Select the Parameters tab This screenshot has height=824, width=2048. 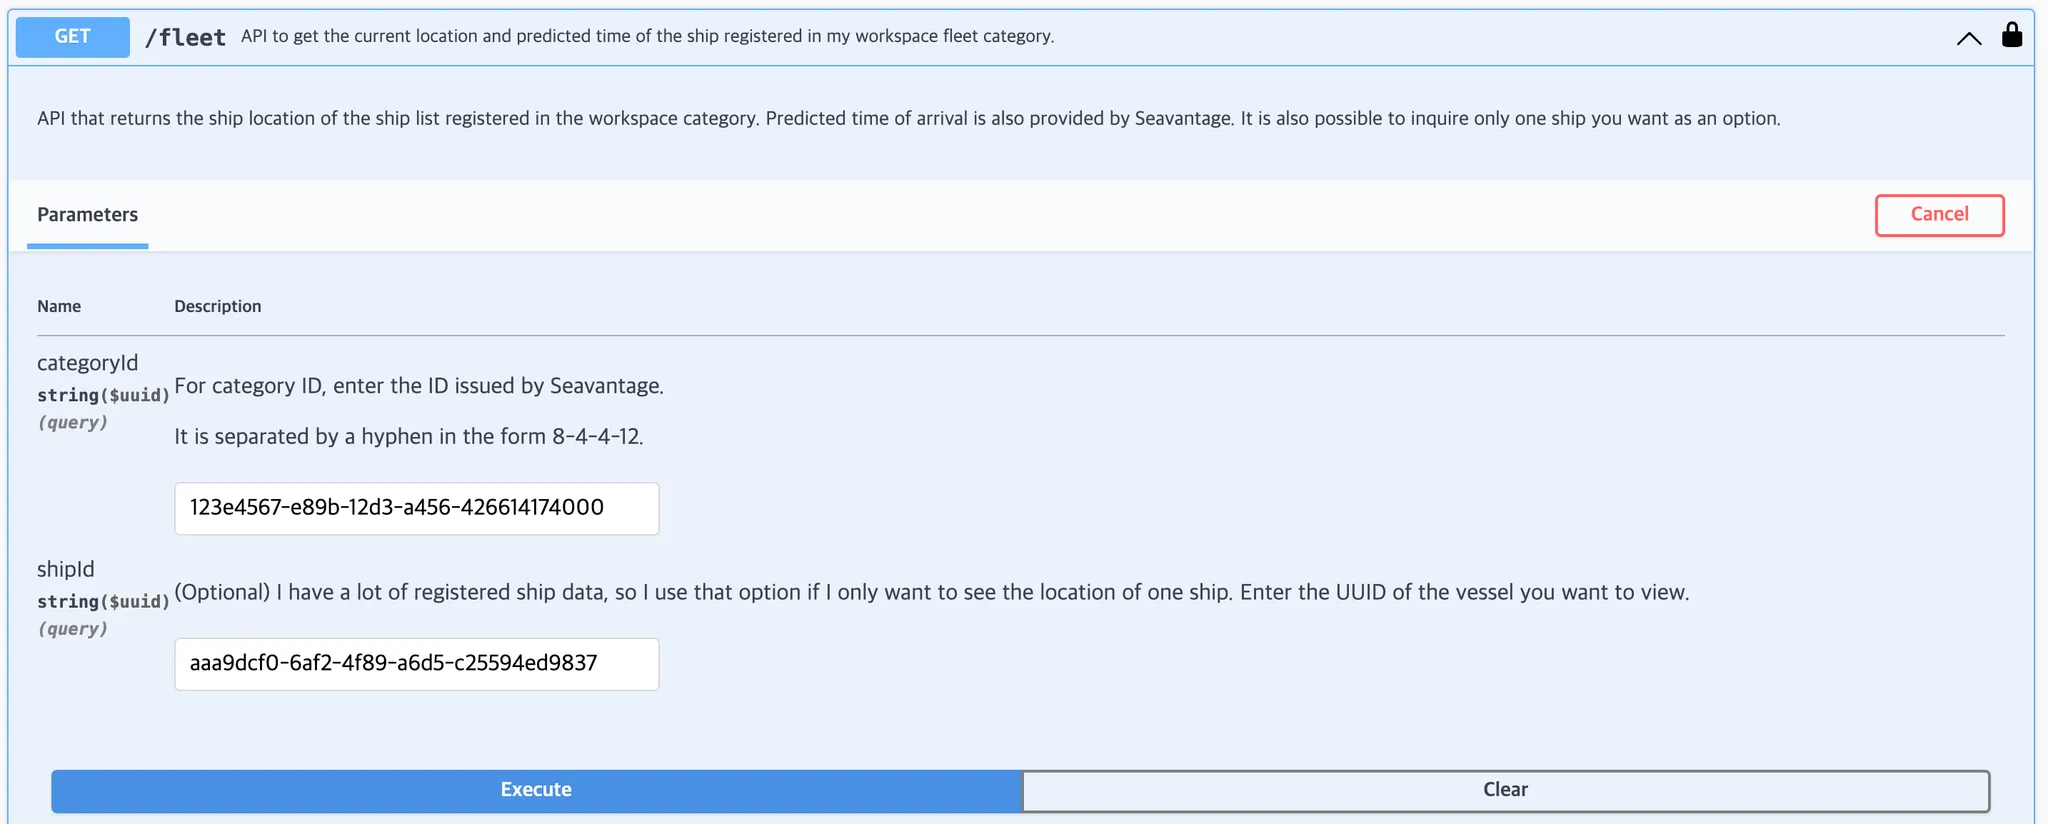click(88, 215)
